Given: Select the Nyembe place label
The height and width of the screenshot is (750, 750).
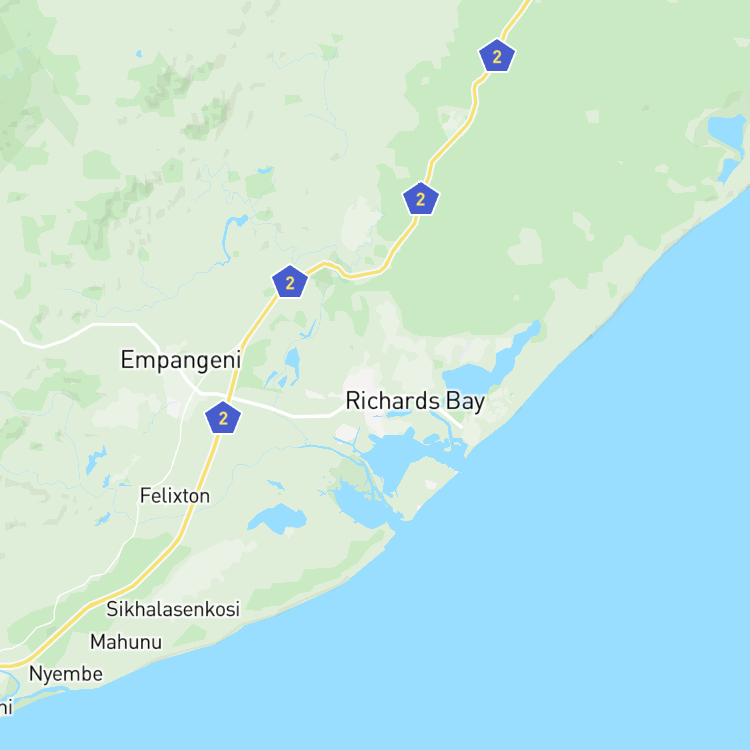Looking at the screenshot, I should pyautogui.click(x=66, y=674).
